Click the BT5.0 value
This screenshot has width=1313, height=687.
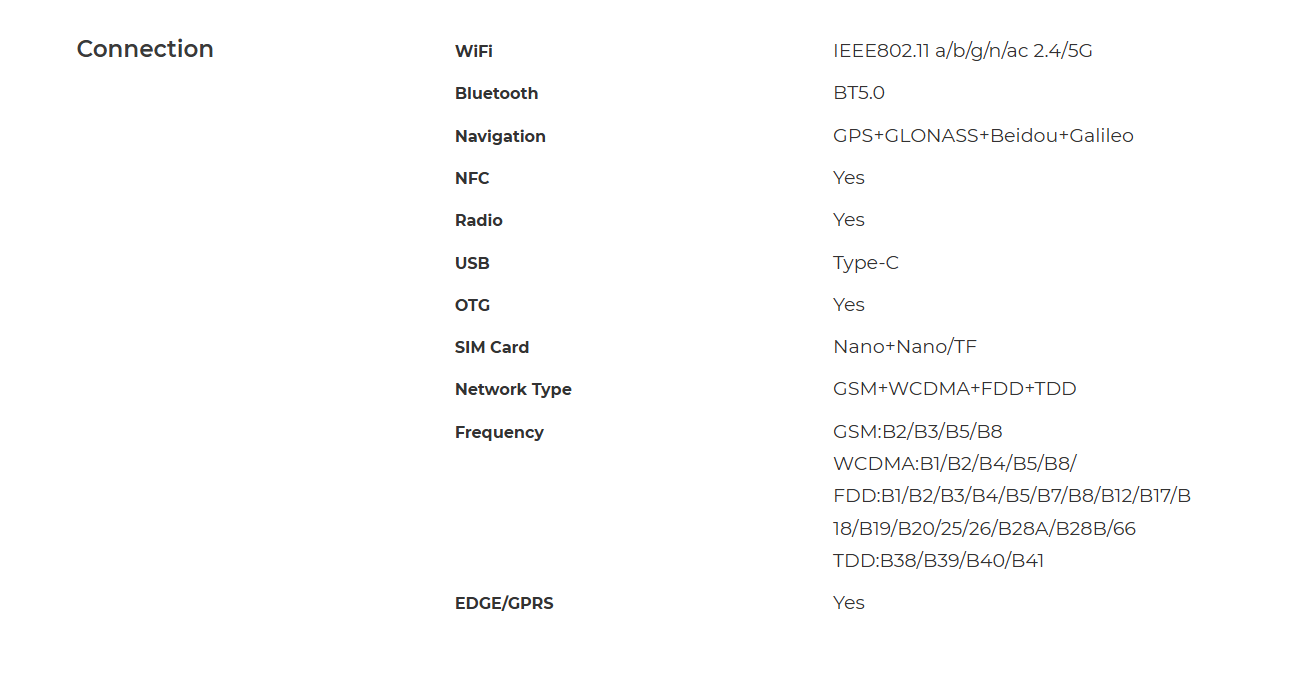(x=859, y=93)
